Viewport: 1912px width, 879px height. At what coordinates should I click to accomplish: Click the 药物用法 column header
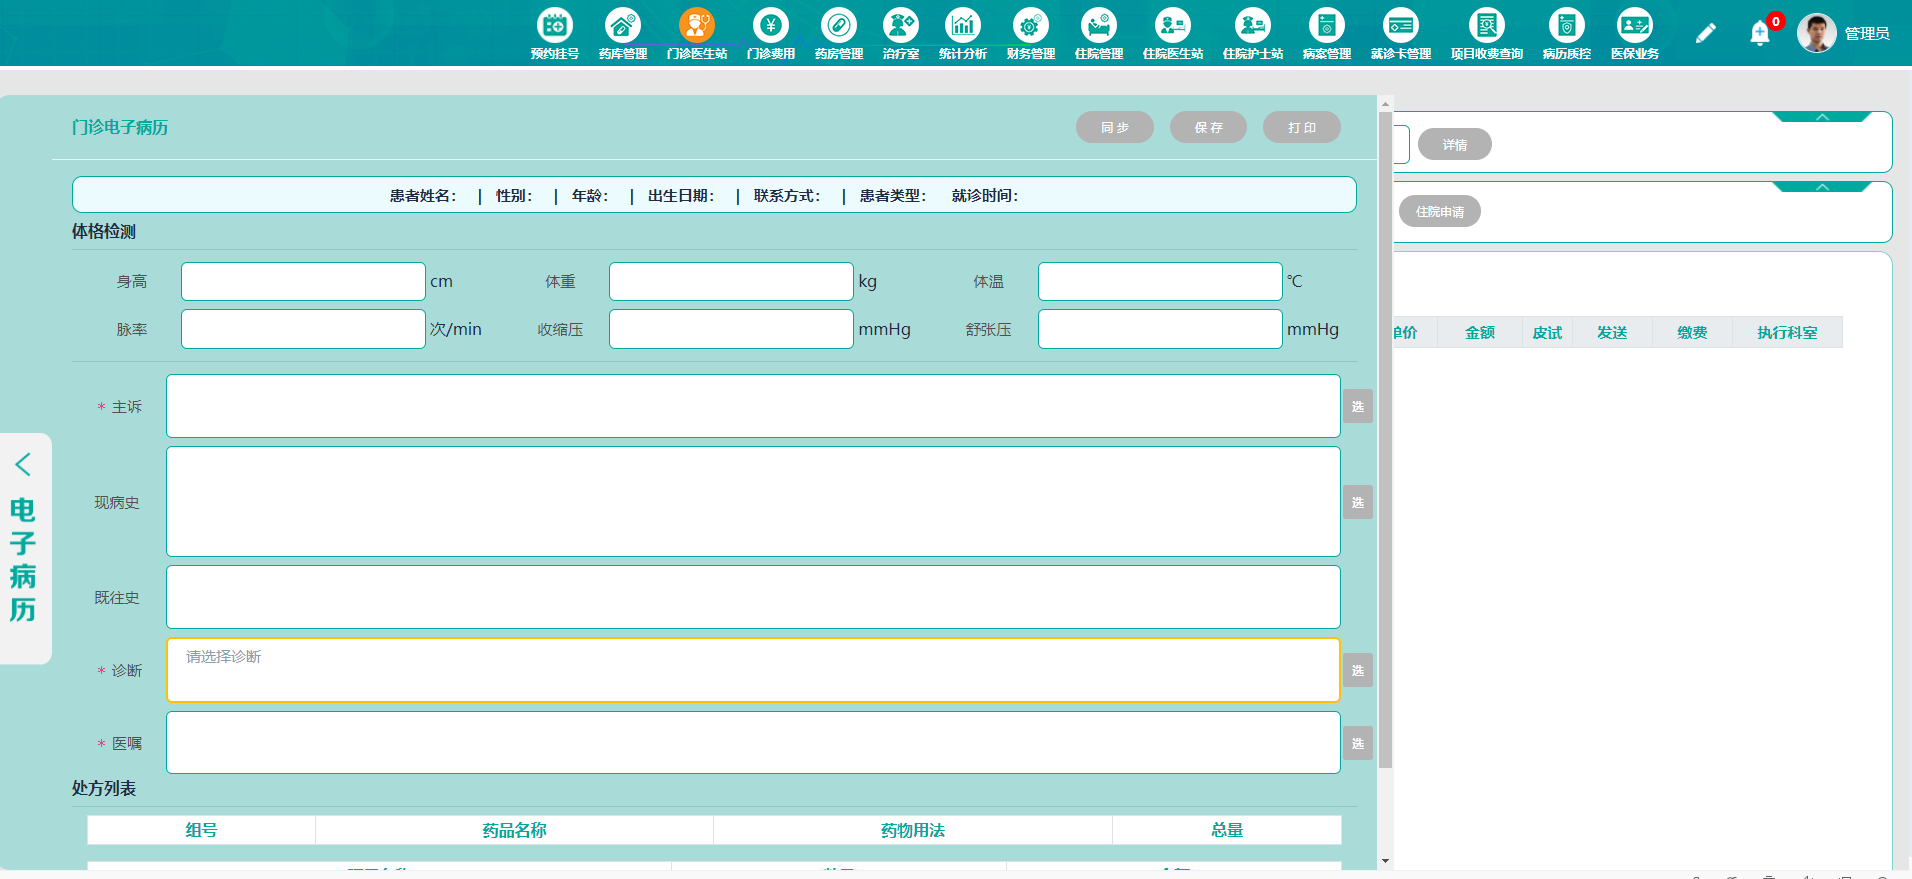(913, 830)
